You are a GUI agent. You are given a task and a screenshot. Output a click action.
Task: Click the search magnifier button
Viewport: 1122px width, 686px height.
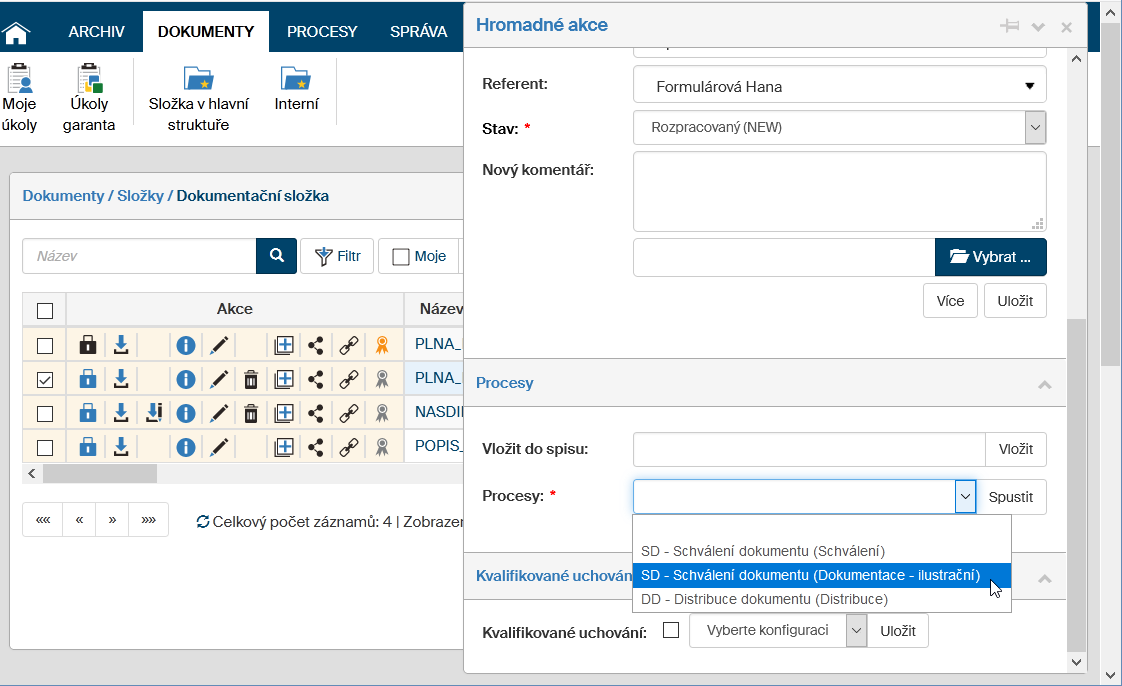276,256
